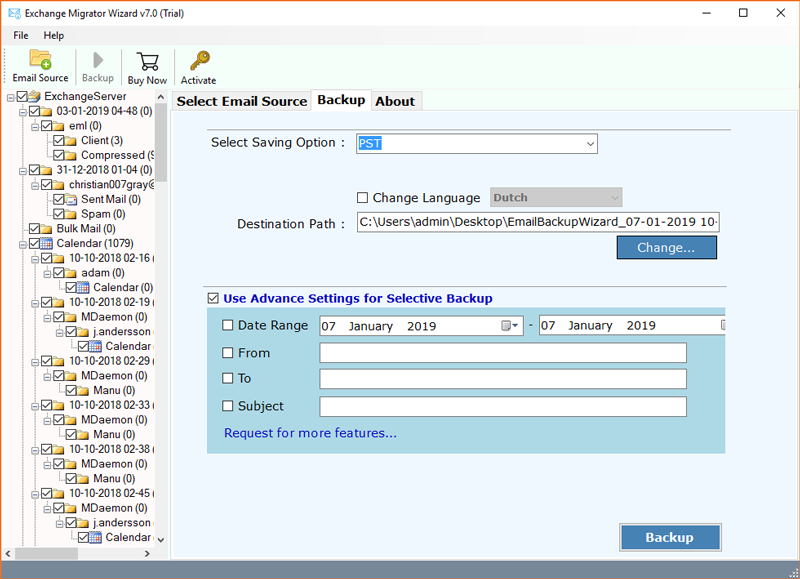Click the Client (3) folder icon

coord(71,141)
